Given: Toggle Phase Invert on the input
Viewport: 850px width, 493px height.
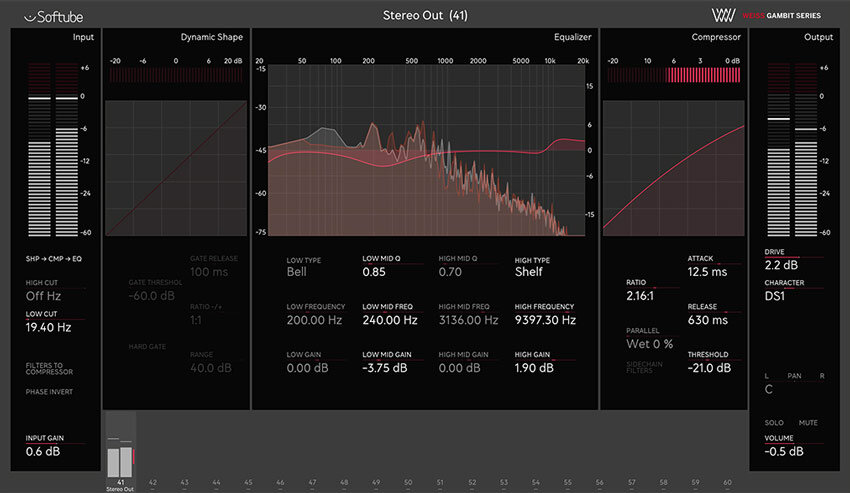Looking at the screenshot, I should pyautogui.click(x=49, y=392).
